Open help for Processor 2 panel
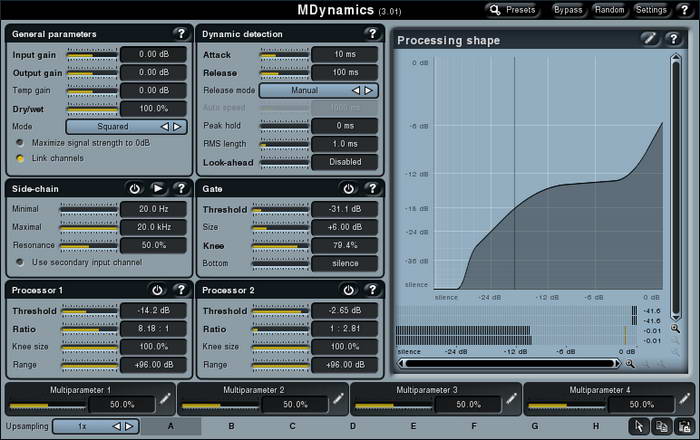 [372, 290]
